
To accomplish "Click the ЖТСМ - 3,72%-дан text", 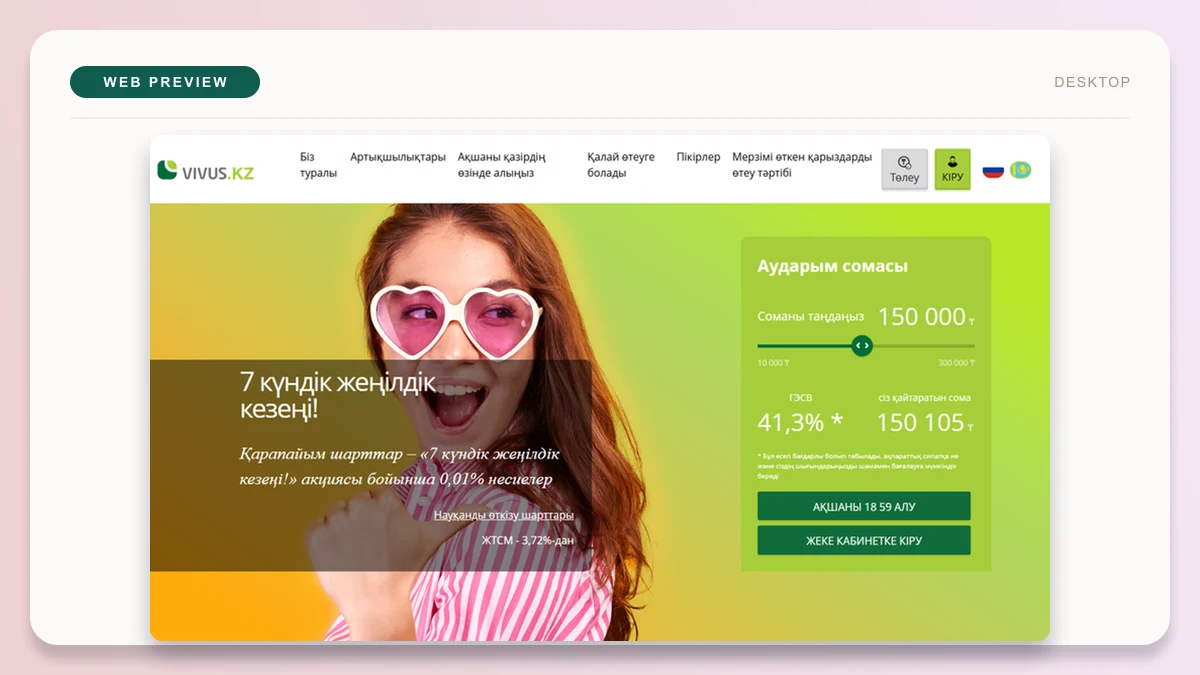I will pyautogui.click(x=528, y=541).
